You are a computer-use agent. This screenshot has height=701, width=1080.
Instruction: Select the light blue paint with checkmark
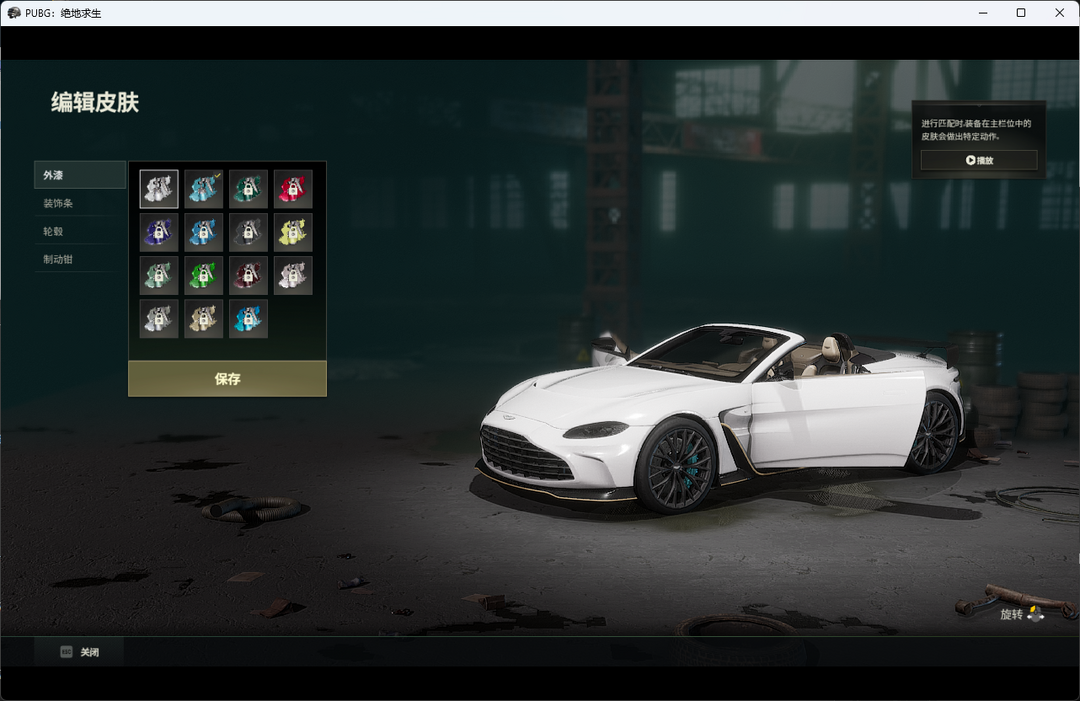coord(203,189)
